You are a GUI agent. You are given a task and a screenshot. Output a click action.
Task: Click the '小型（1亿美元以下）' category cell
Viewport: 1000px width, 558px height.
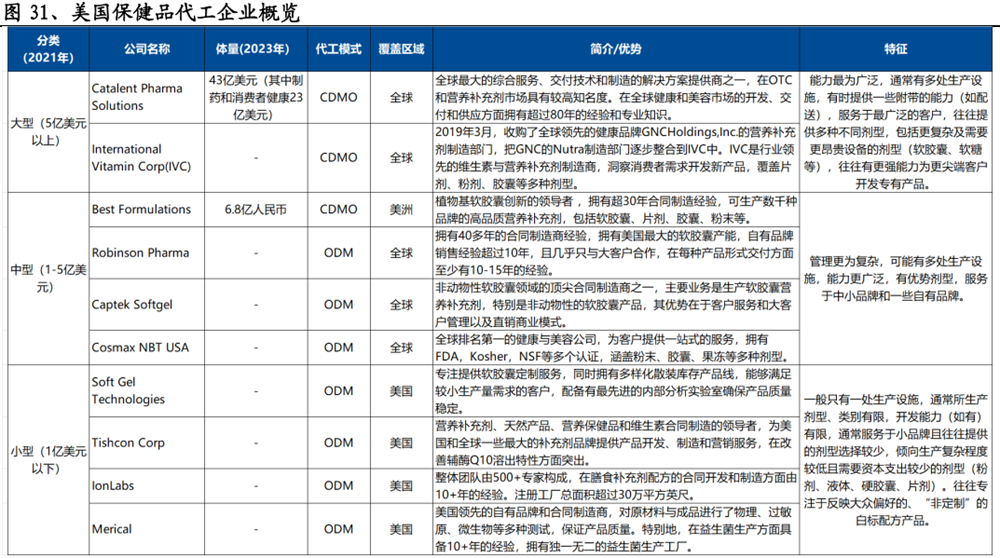click(x=48, y=459)
